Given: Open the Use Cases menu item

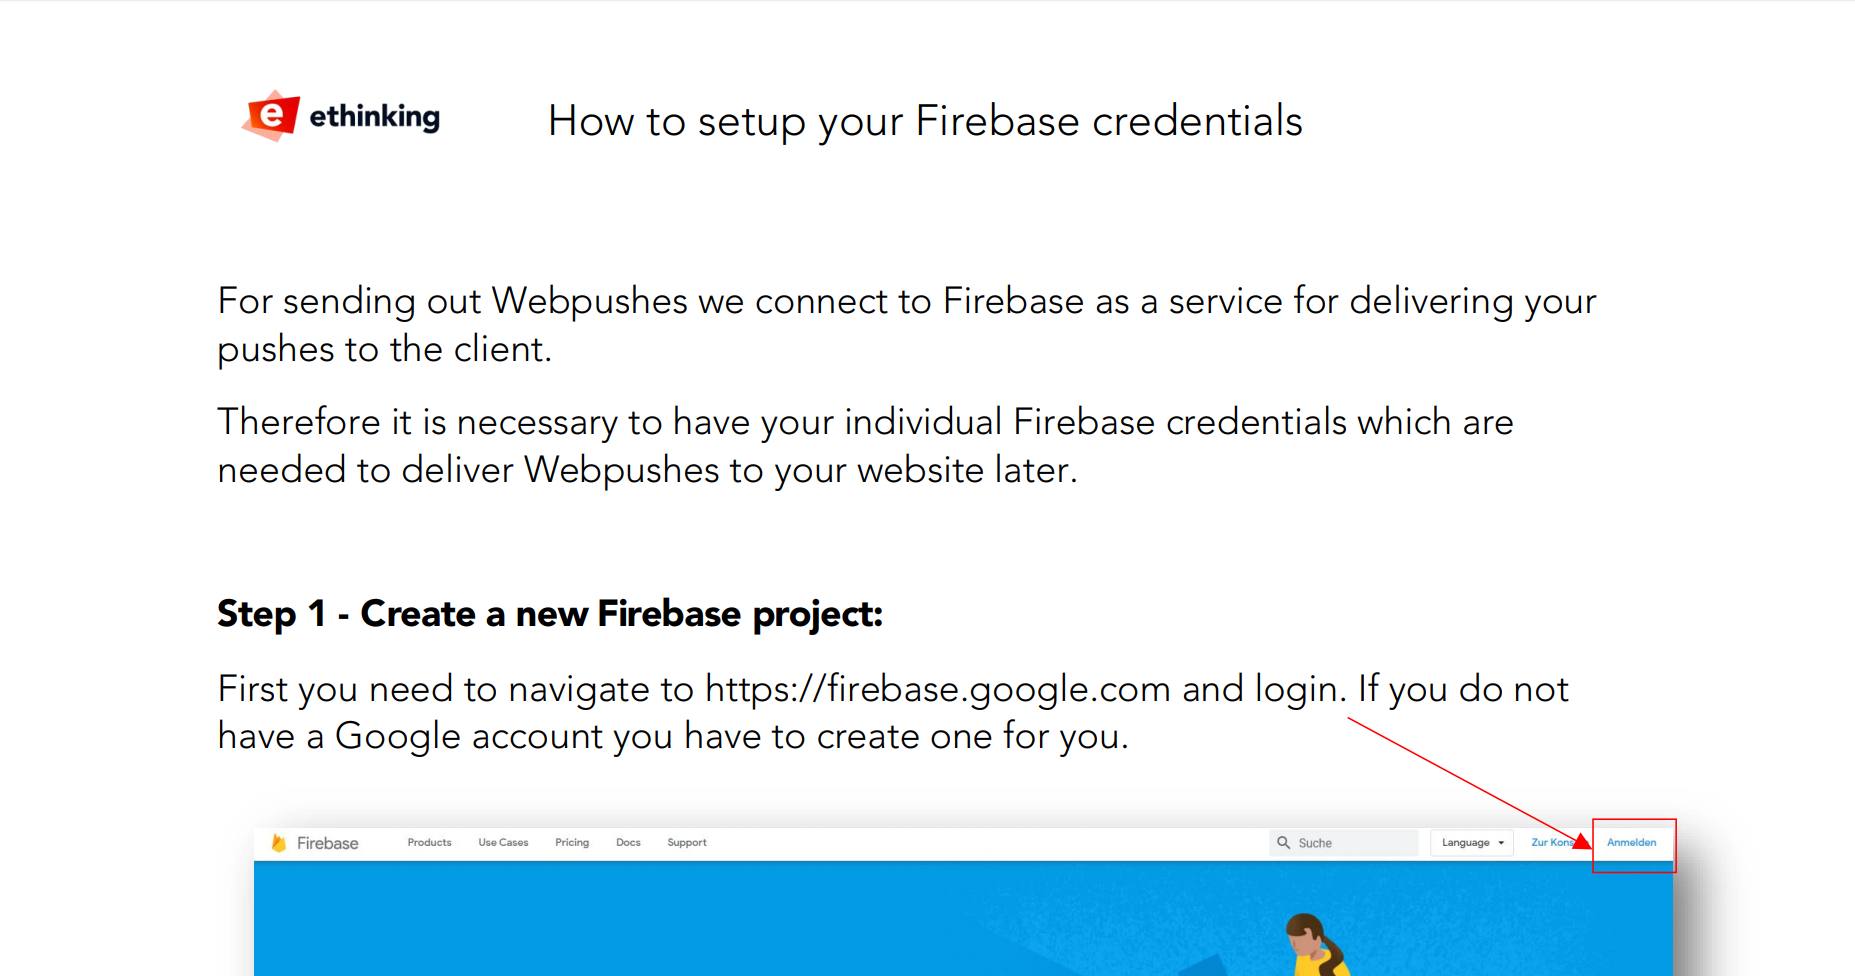Looking at the screenshot, I should point(503,843).
